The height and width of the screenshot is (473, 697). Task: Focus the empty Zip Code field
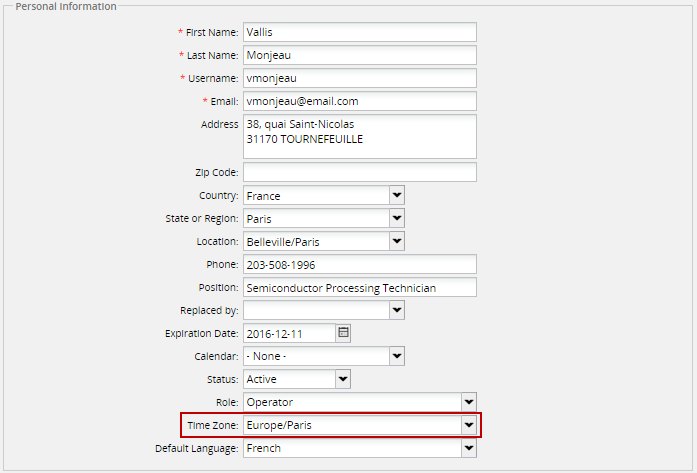tap(359, 172)
